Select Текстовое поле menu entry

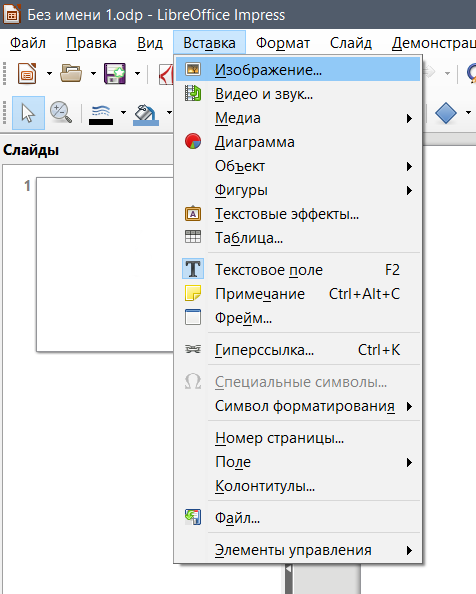point(298,270)
